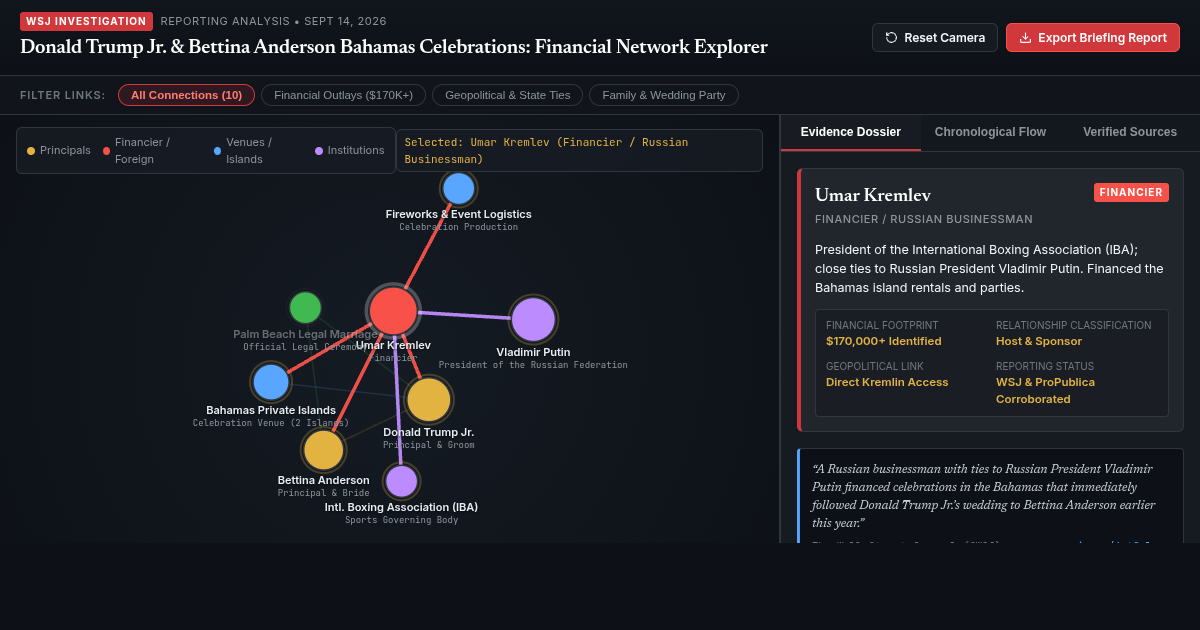Click the Institutions legend purple dot

point(319,151)
